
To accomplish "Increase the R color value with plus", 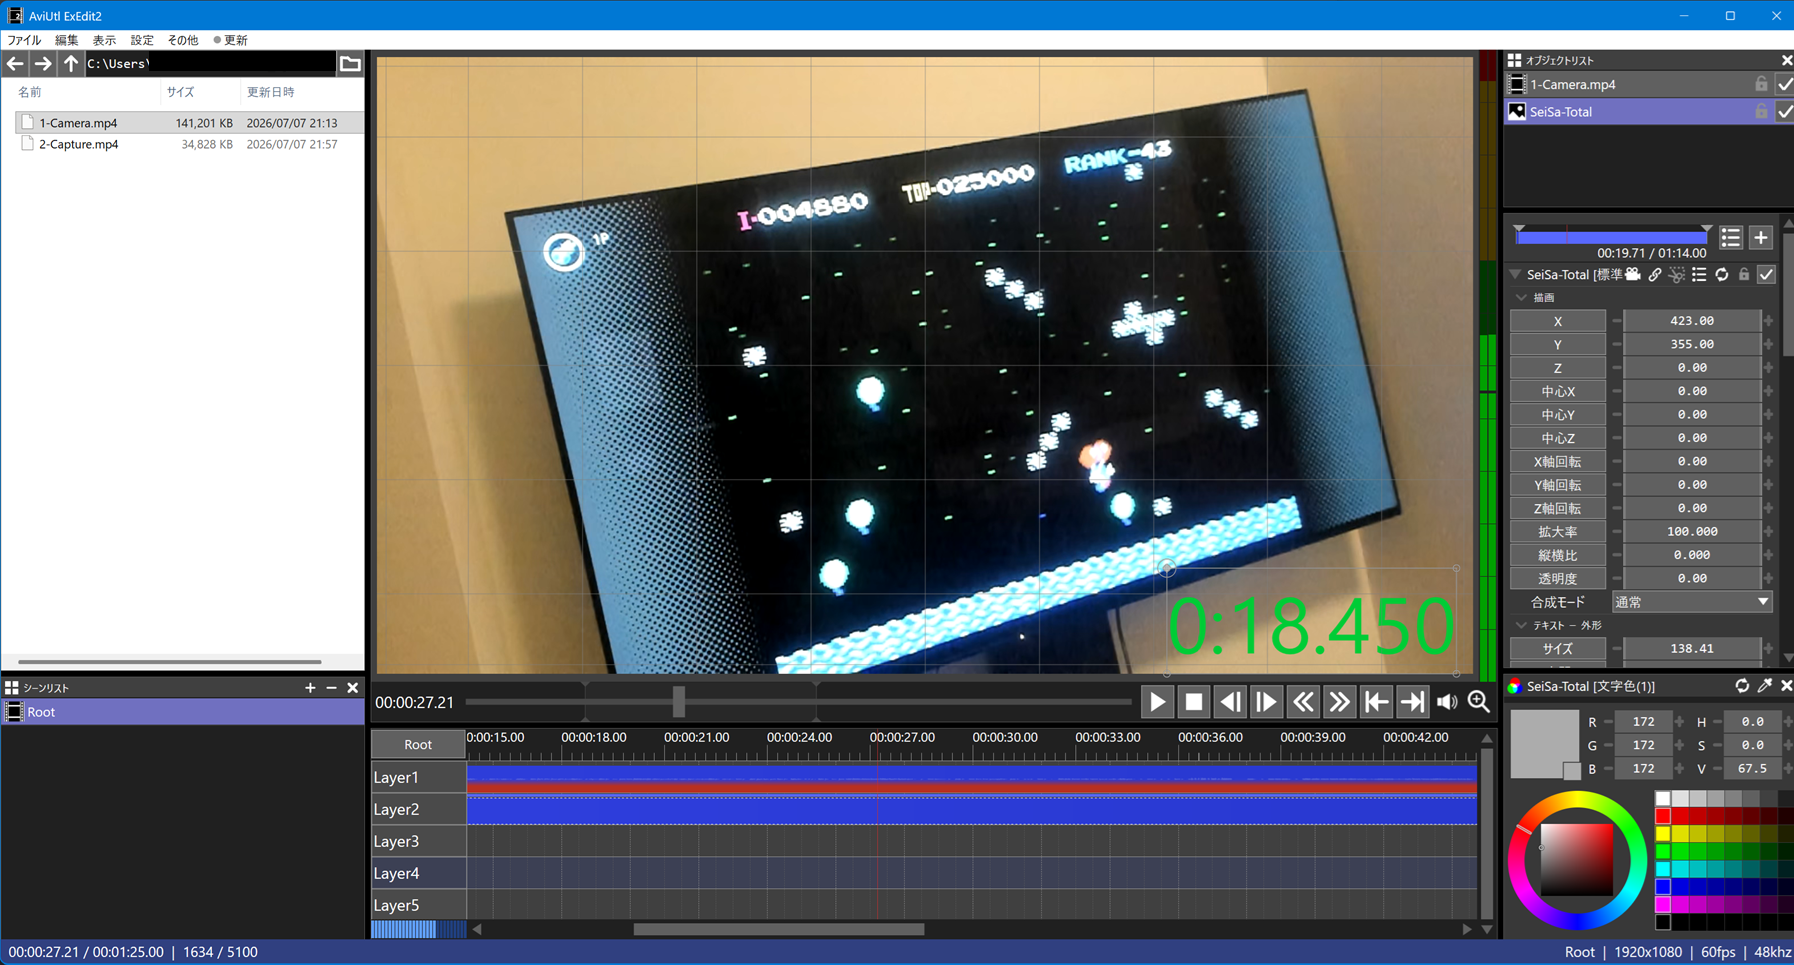I will pos(1679,722).
